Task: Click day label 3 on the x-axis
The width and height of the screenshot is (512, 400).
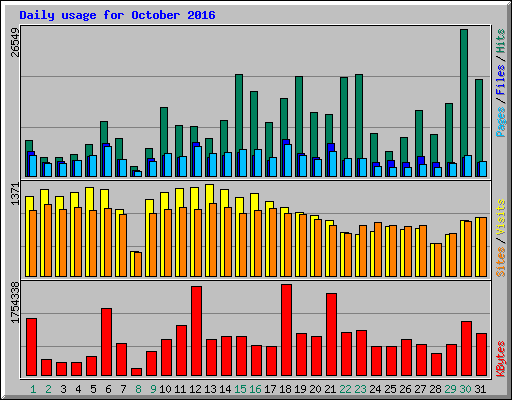Action: click(63, 389)
